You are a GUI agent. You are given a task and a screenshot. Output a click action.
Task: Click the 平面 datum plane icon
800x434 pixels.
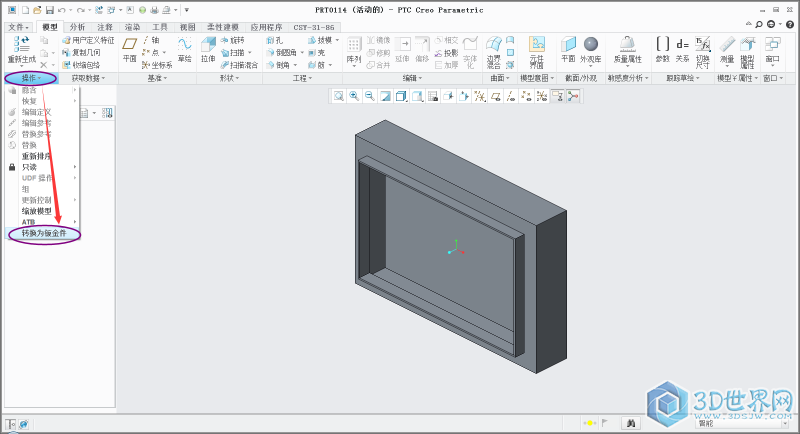click(x=130, y=44)
